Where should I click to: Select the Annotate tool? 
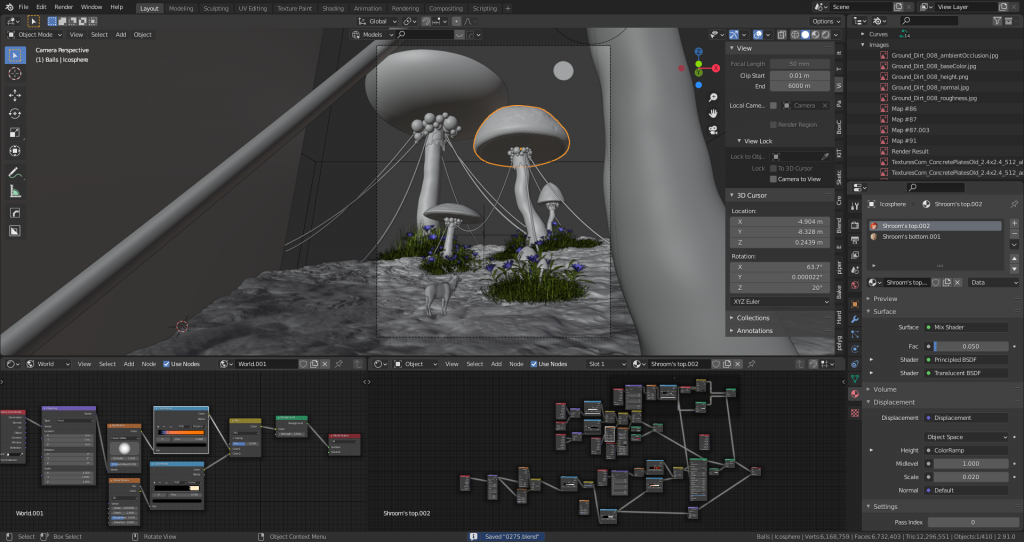tap(14, 173)
